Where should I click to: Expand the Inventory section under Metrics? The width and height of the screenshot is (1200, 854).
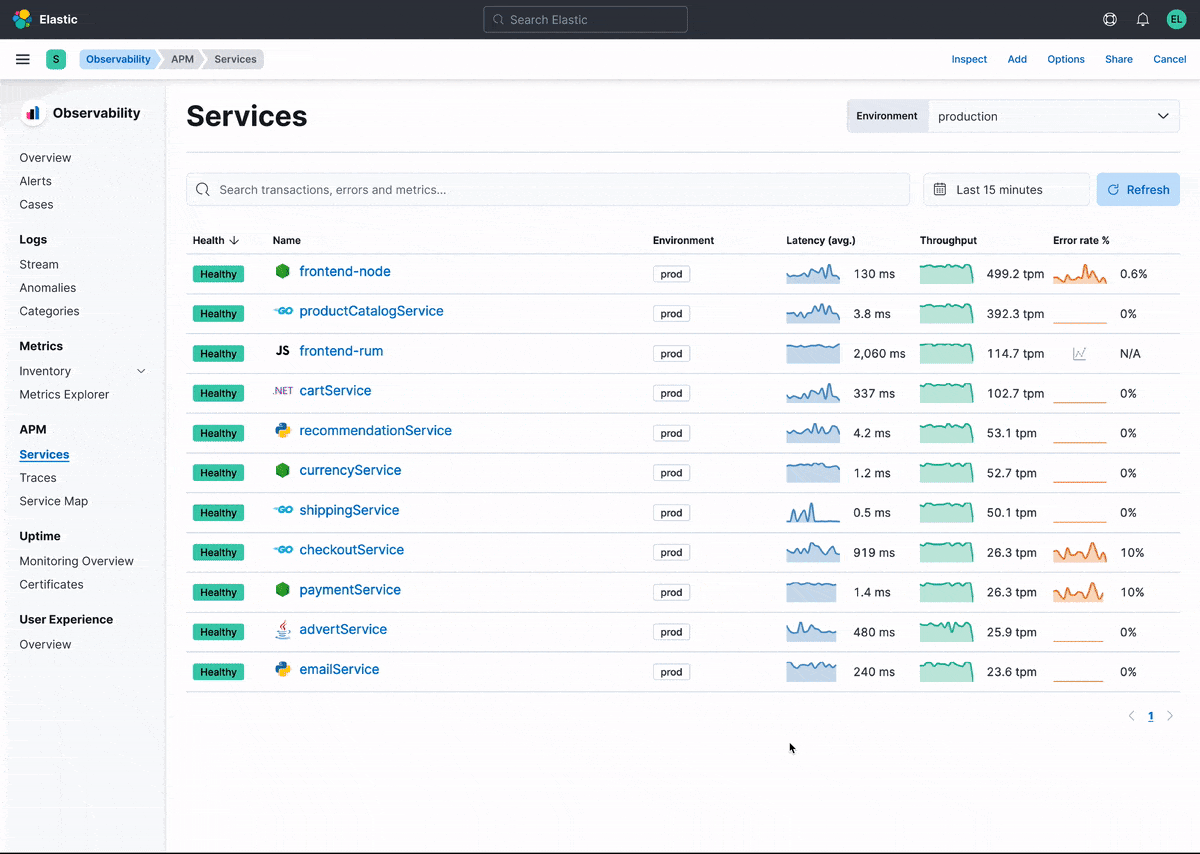click(x=141, y=370)
